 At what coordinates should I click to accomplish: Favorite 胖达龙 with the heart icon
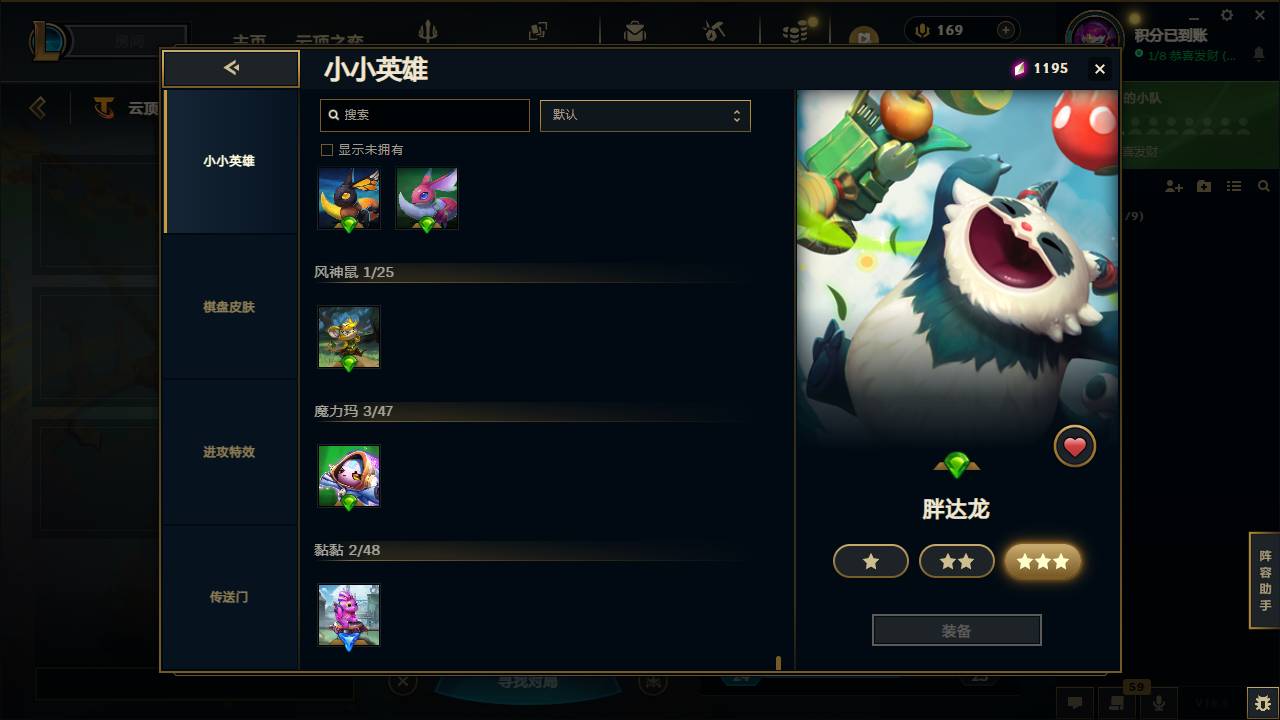click(x=1075, y=447)
